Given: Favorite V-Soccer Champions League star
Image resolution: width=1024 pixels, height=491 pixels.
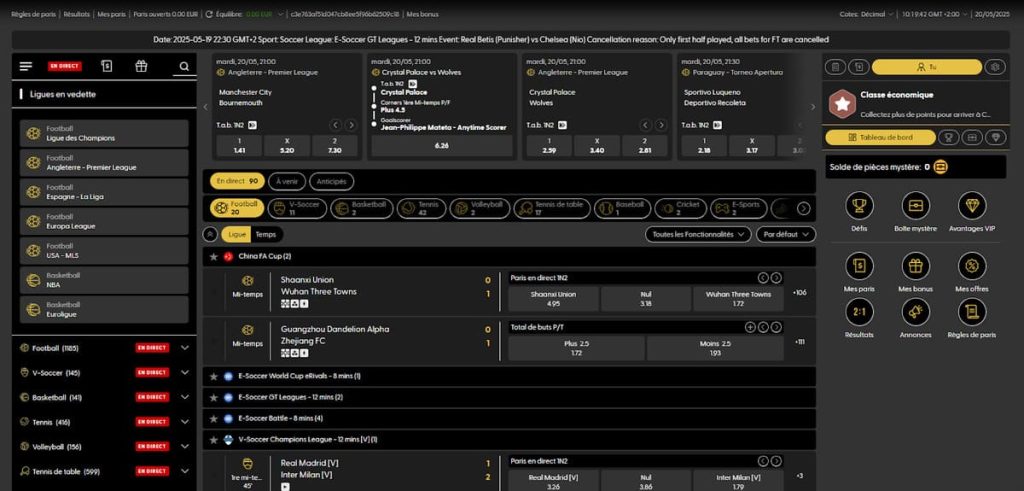Looking at the screenshot, I should point(214,440).
